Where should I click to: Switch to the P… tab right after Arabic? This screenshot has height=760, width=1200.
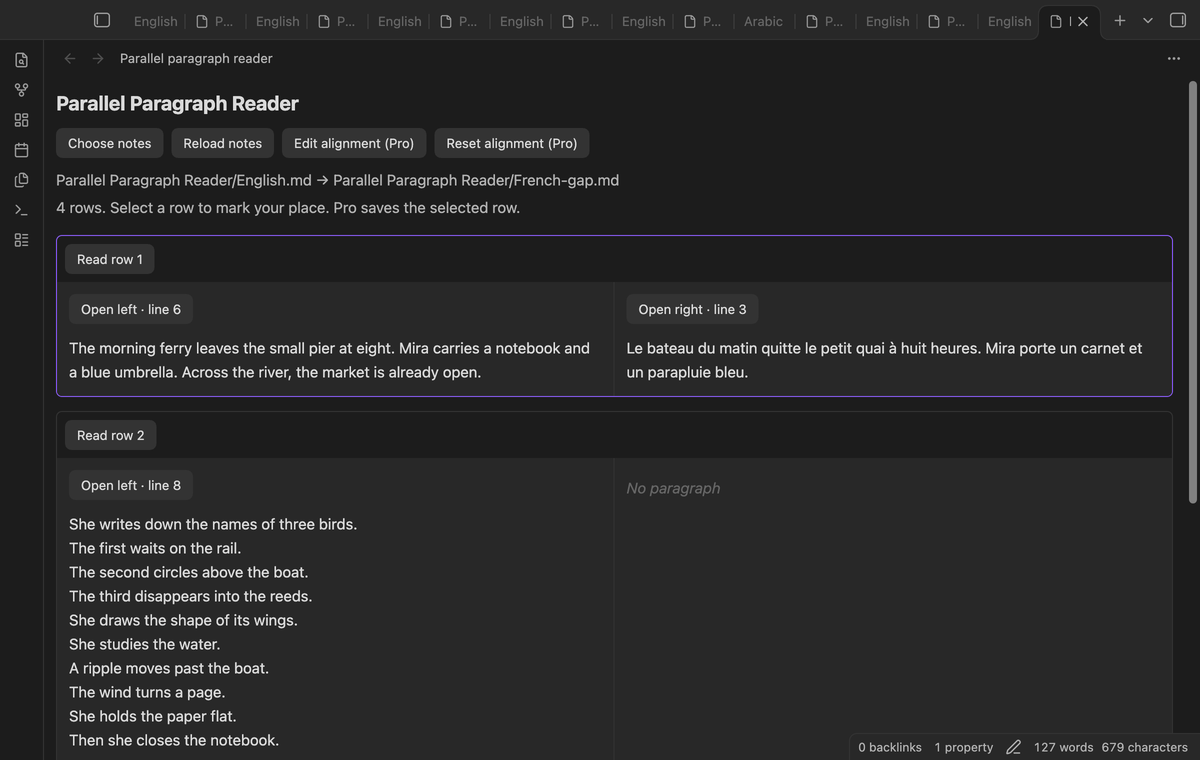824,21
